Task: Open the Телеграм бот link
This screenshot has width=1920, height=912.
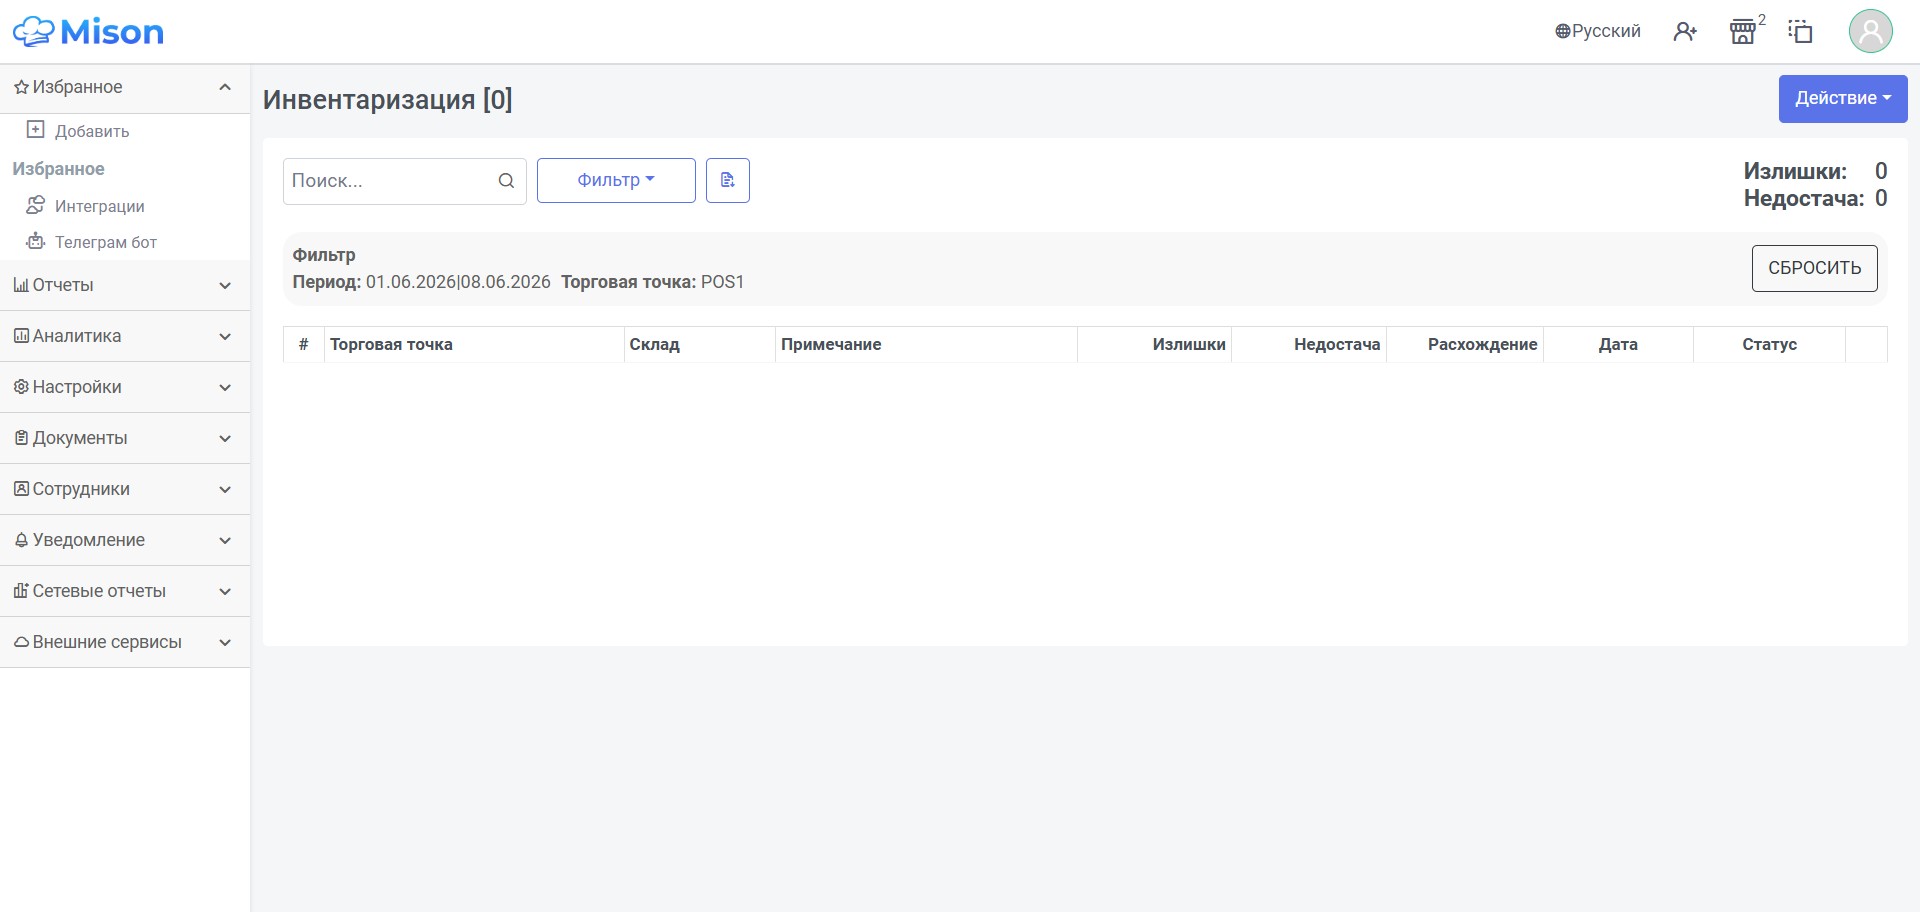Action: pos(106,242)
